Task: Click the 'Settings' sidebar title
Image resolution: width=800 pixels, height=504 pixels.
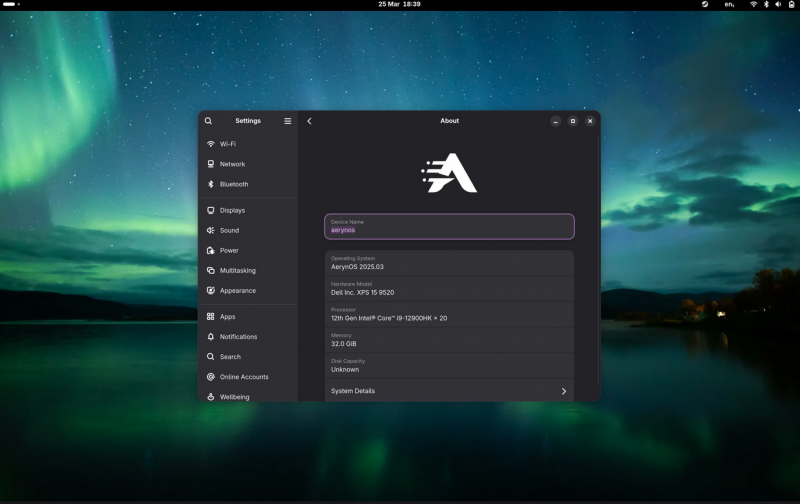Action: [248, 121]
